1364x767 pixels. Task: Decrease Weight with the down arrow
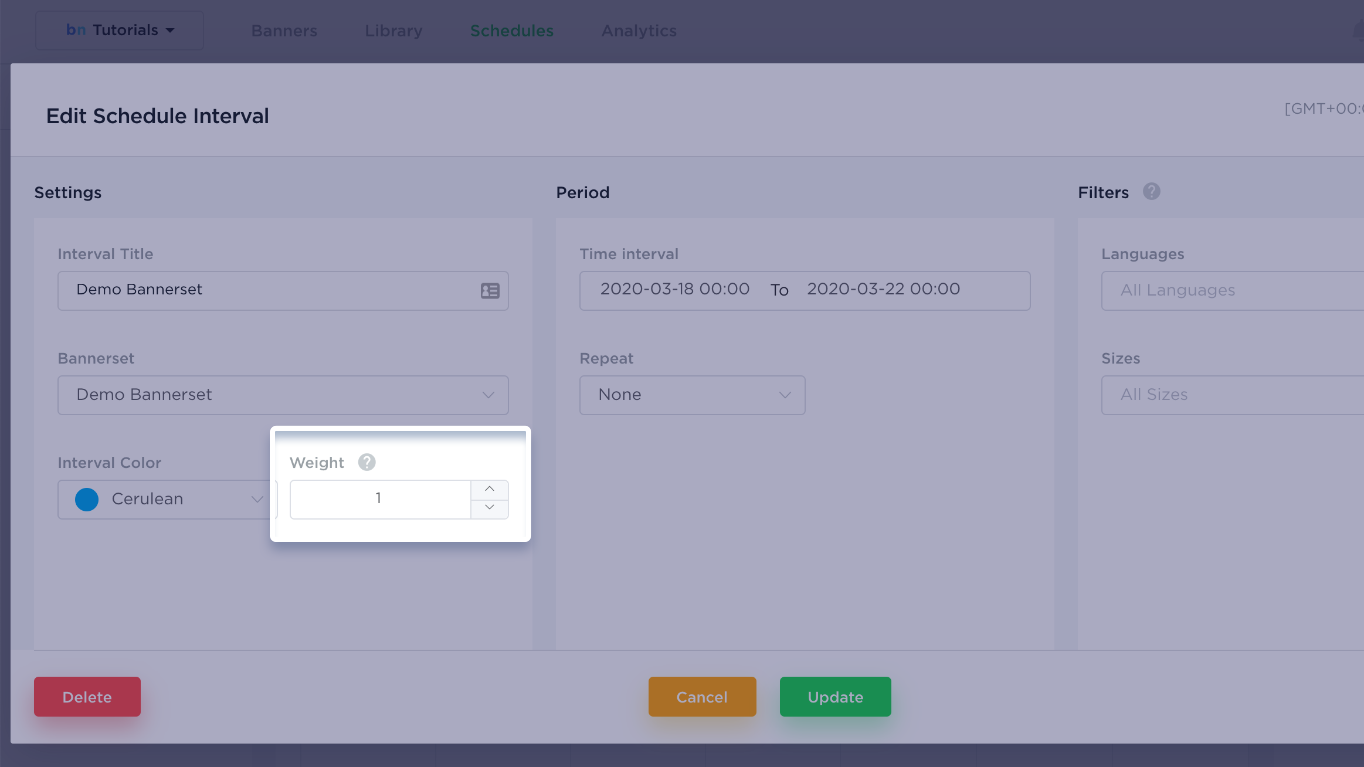489,508
